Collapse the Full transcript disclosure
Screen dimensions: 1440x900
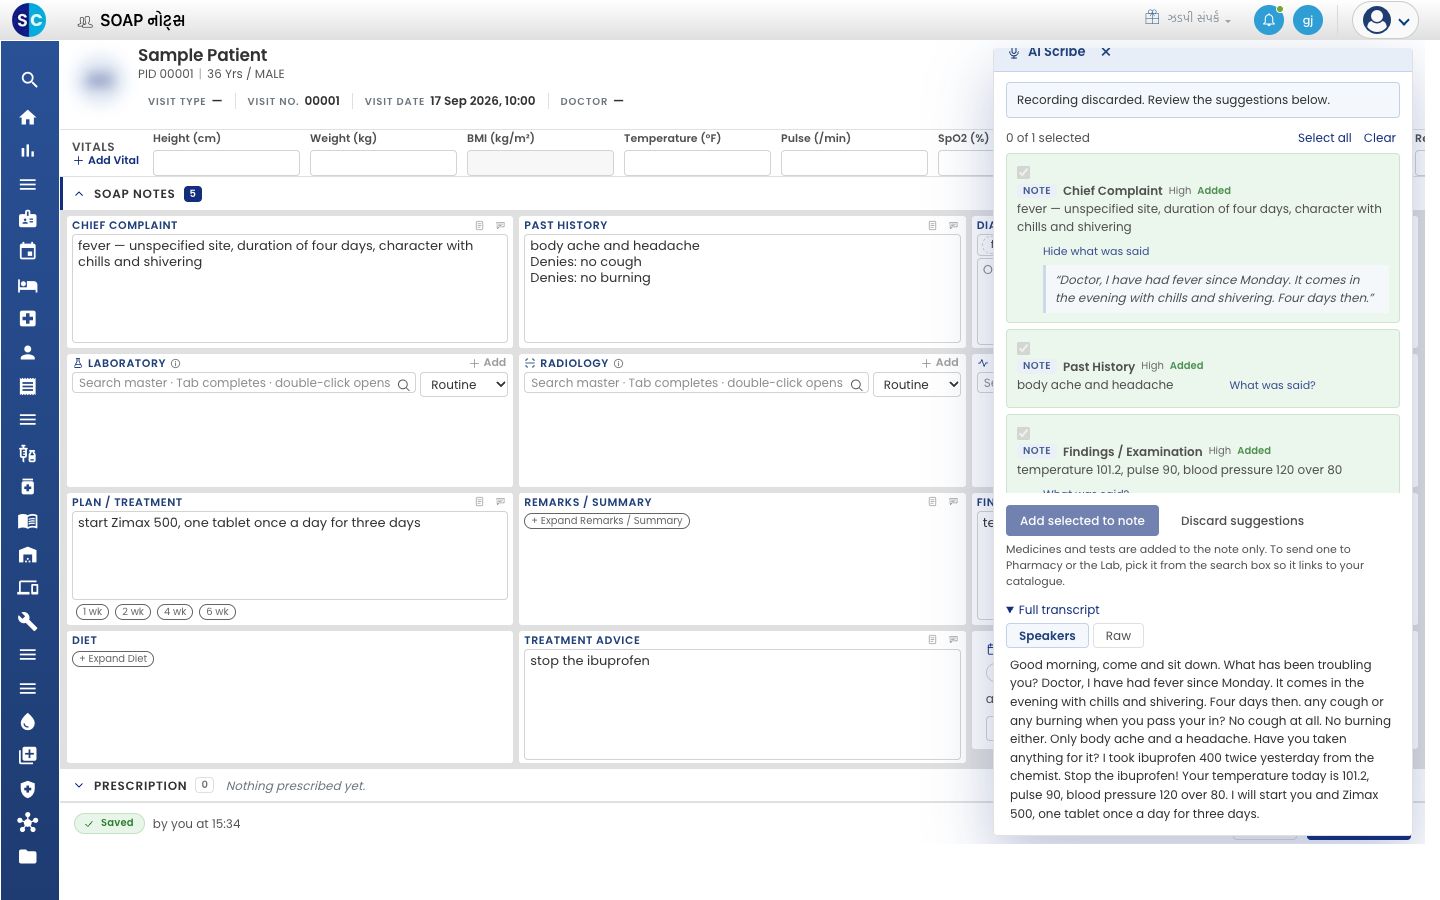point(1053,610)
